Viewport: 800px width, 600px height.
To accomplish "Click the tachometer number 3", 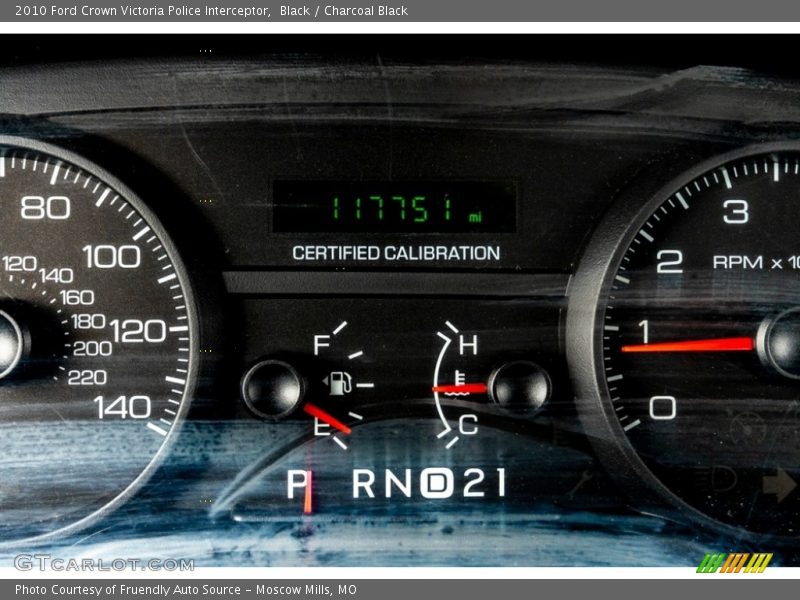I will [x=736, y=211].
